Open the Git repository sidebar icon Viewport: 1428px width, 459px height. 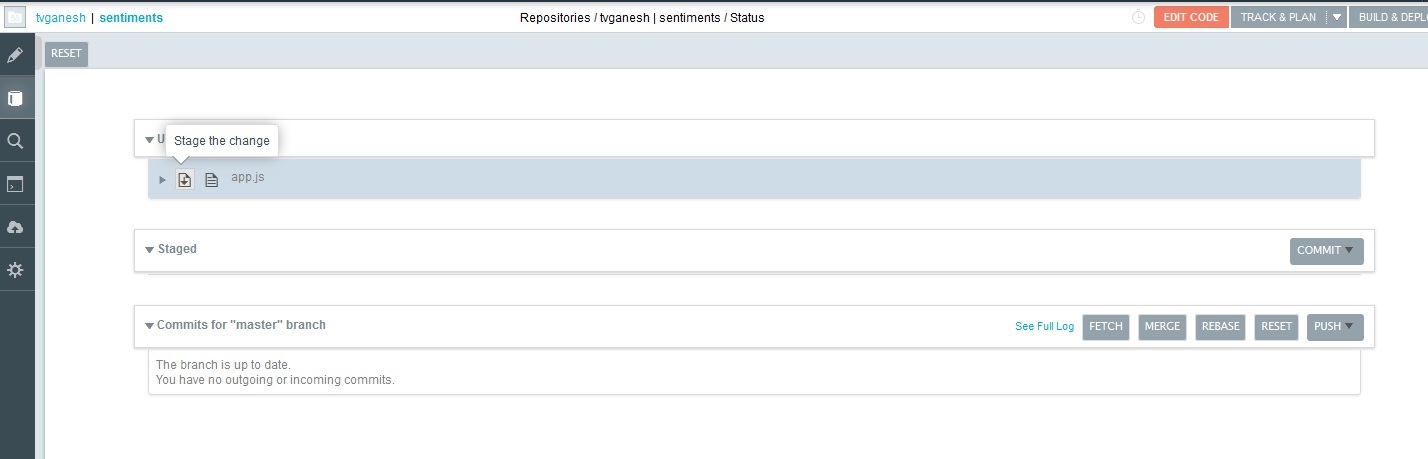pyautogui.click(x=15, y=98)
